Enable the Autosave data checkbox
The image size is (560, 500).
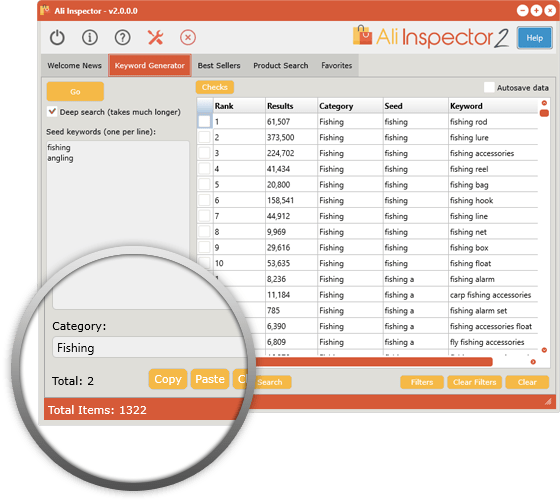[x=489, y=87]
